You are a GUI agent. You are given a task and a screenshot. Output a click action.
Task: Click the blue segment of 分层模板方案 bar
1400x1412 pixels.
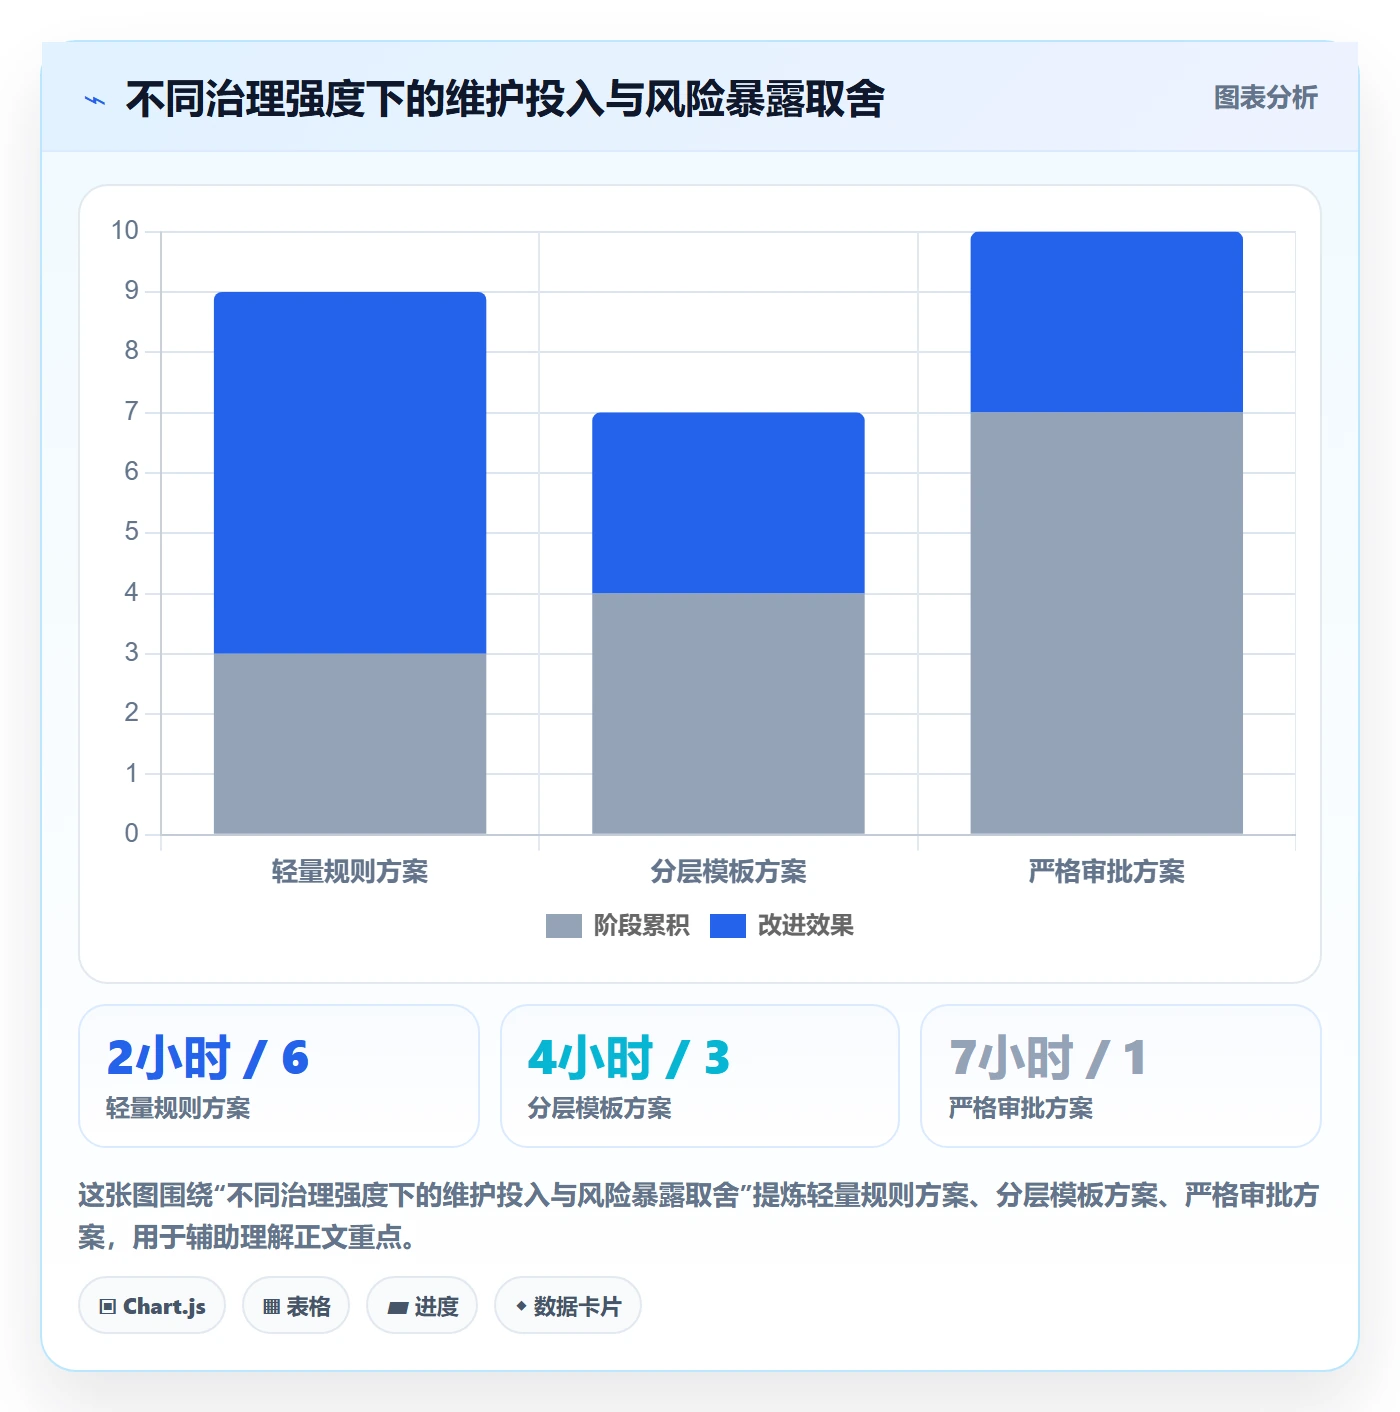(x=728, y=503)
